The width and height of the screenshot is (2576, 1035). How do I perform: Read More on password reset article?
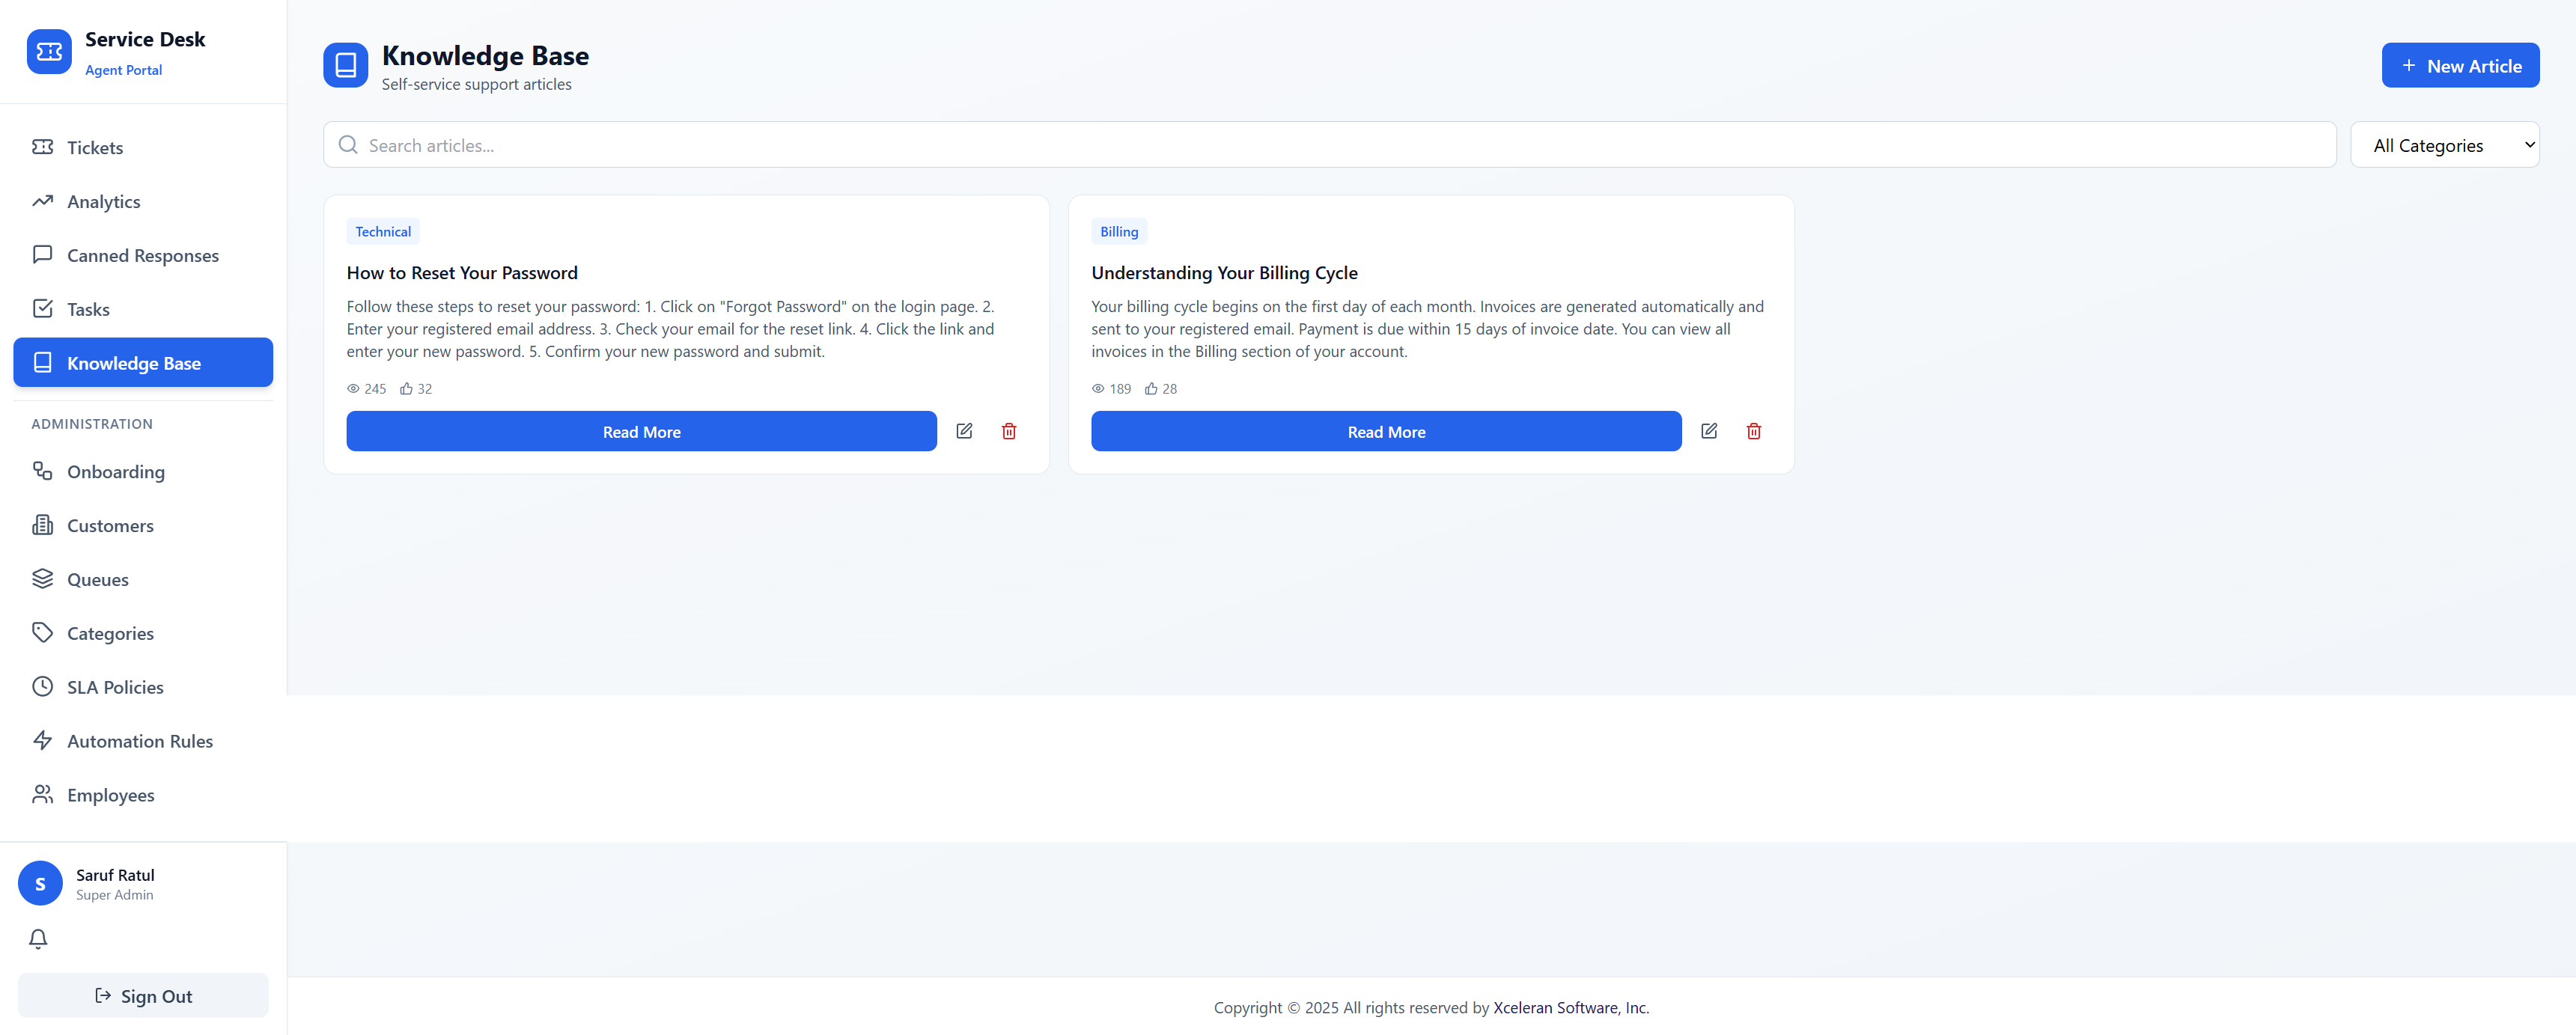click(x=641, y=431)
